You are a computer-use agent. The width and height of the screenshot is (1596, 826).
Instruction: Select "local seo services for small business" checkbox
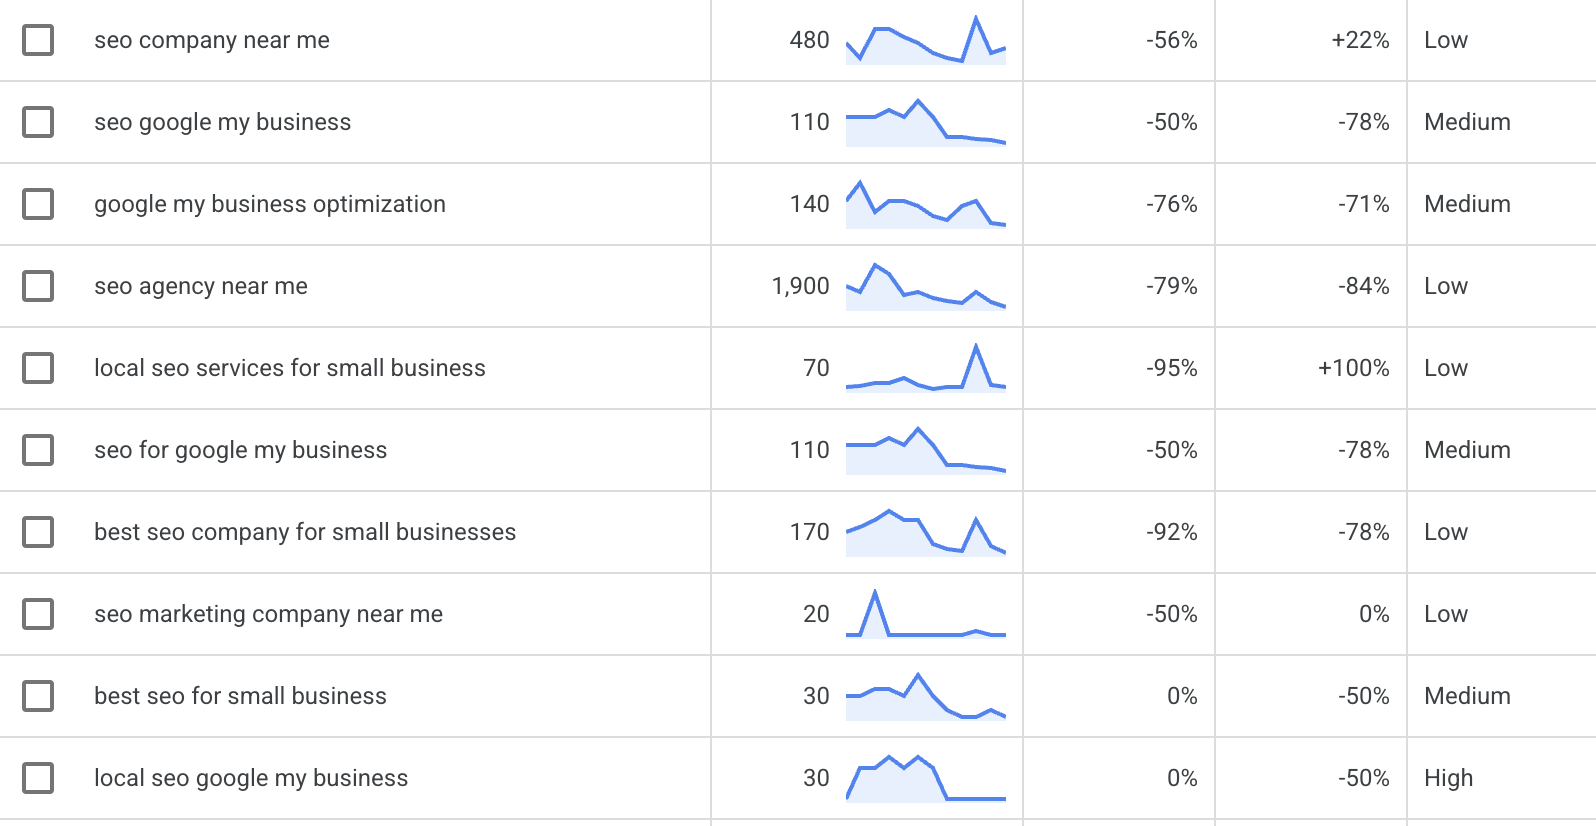(37, 368)
